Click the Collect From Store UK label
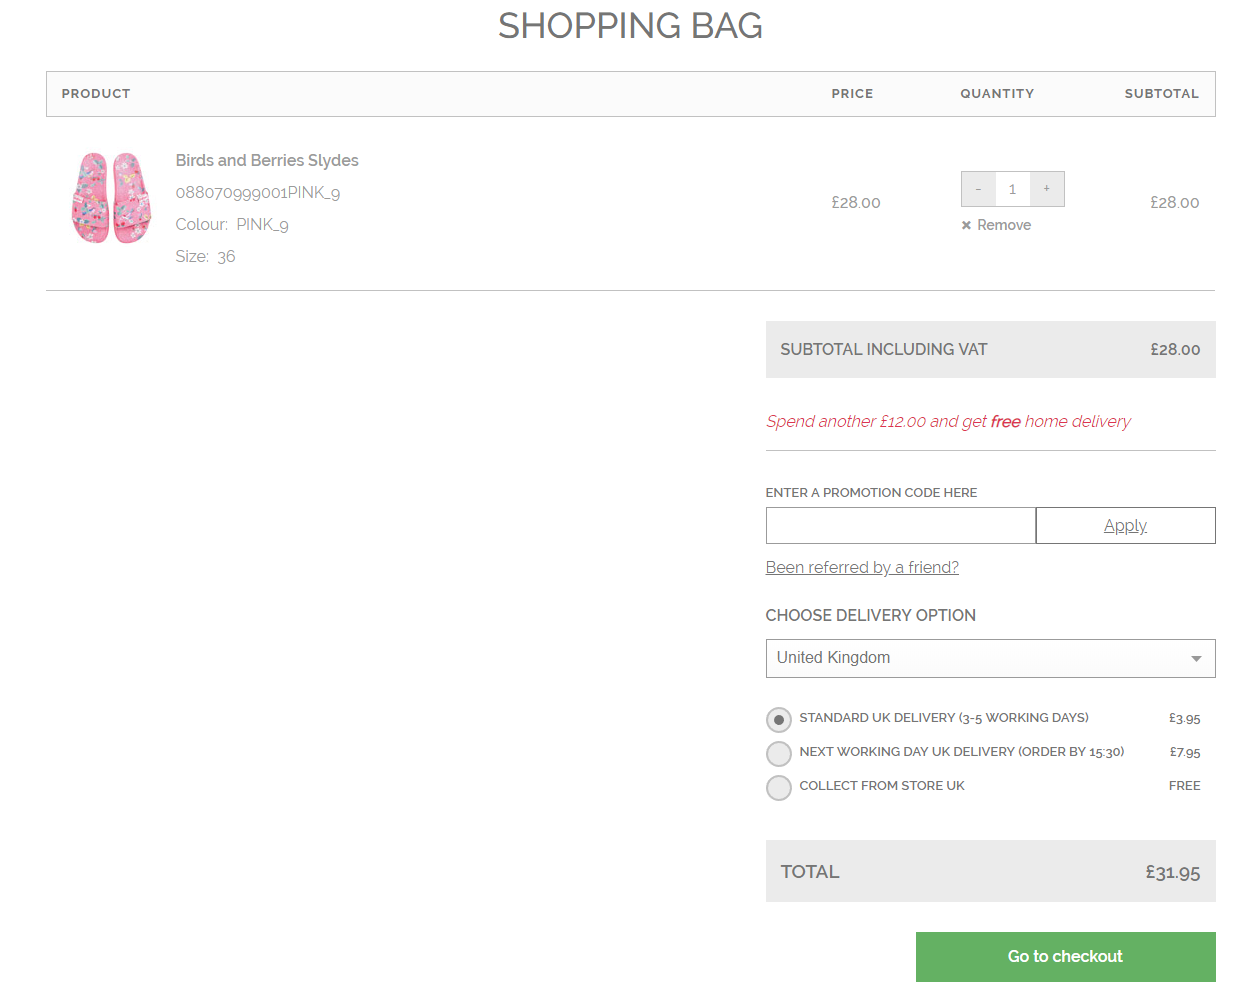1253x999 pixels. click(x=882, y=786)
